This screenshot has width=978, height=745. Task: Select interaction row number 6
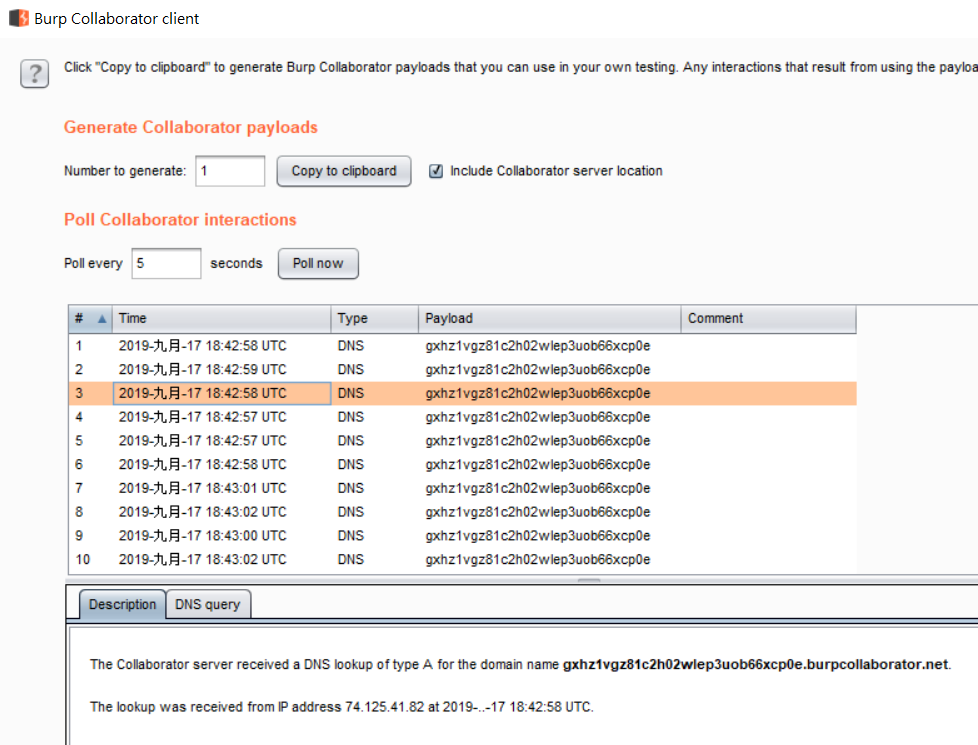pos(462,464)
